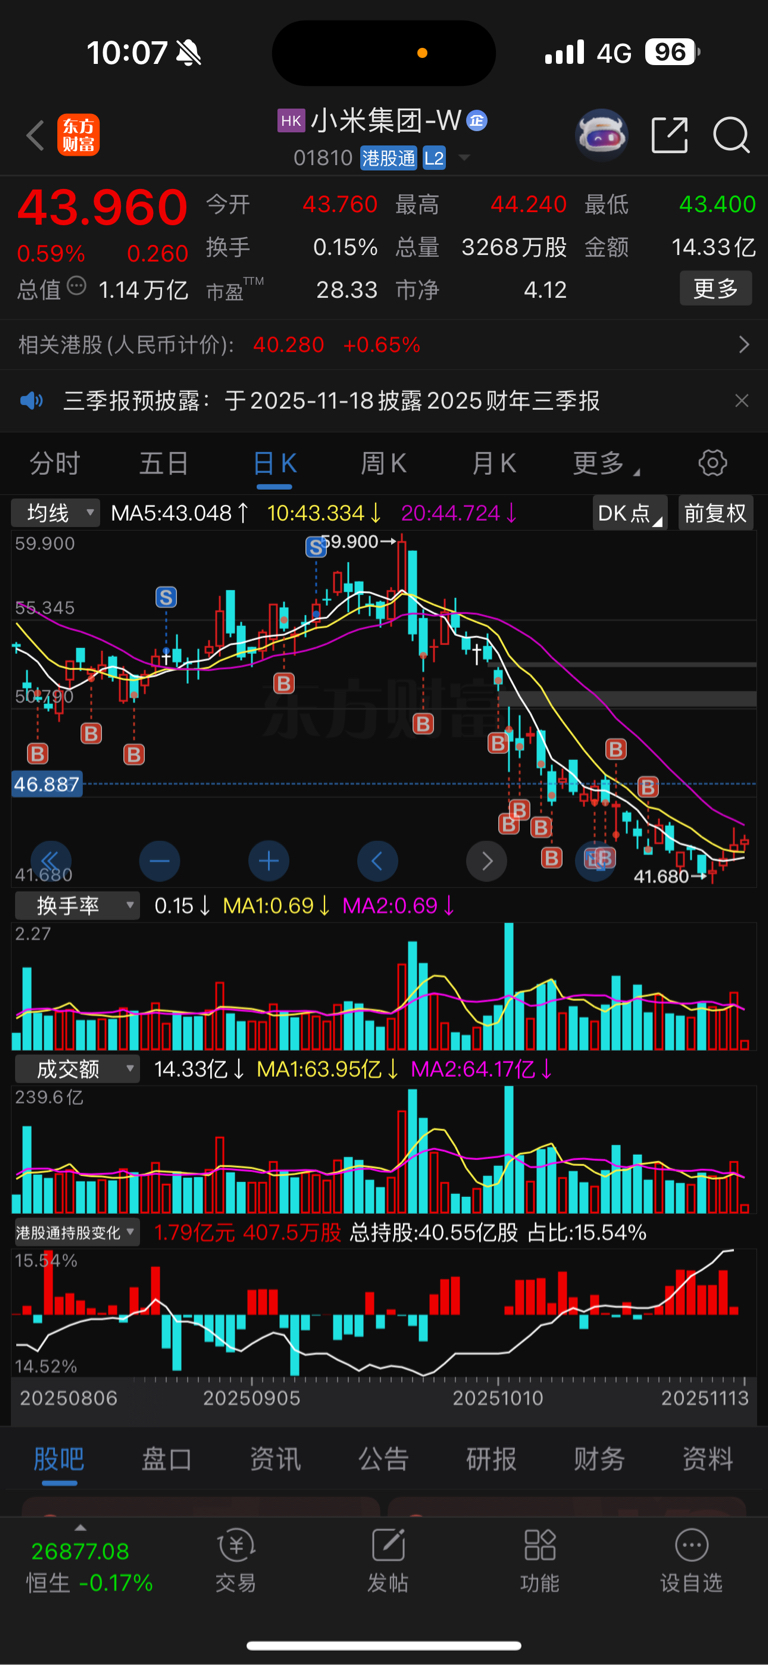This screenshot has height=1665, width=768.
Task: Tap the back arrow
Action: tap(36, 135)
